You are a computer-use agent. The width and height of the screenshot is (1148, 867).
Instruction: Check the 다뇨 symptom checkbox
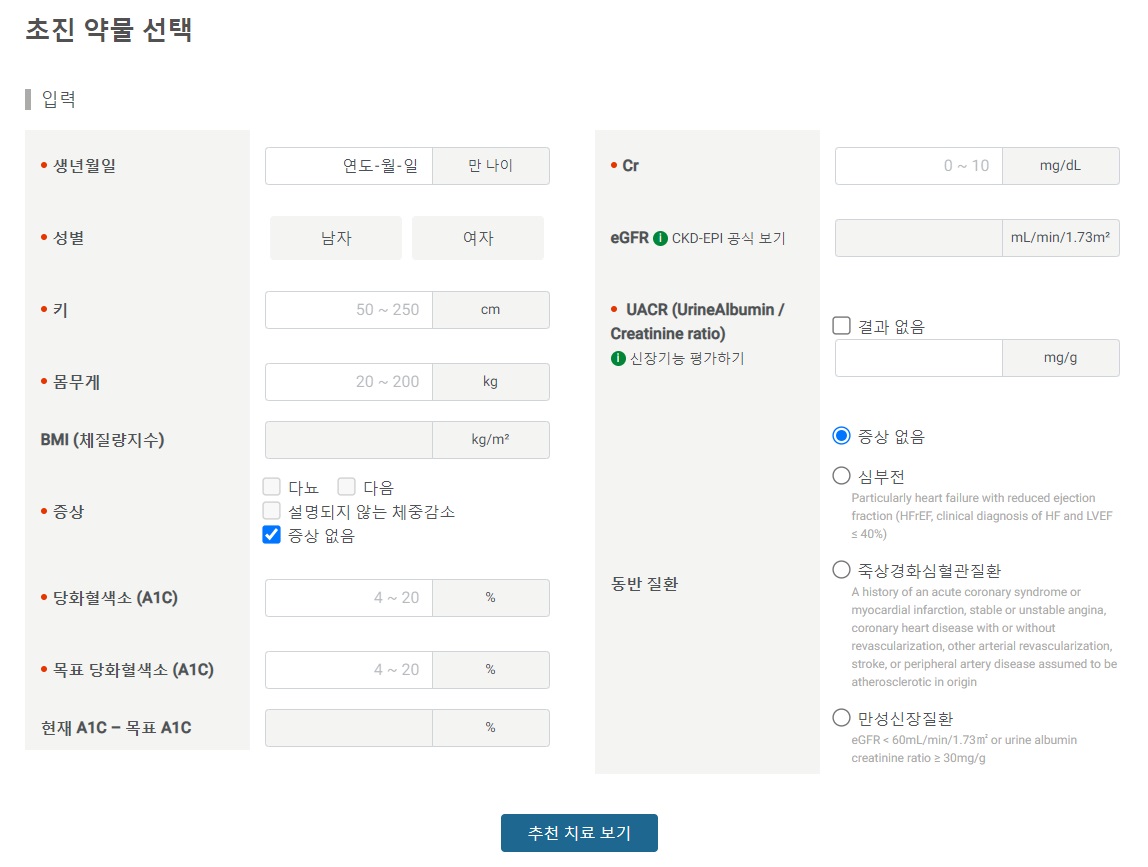(x=270, y=489)
